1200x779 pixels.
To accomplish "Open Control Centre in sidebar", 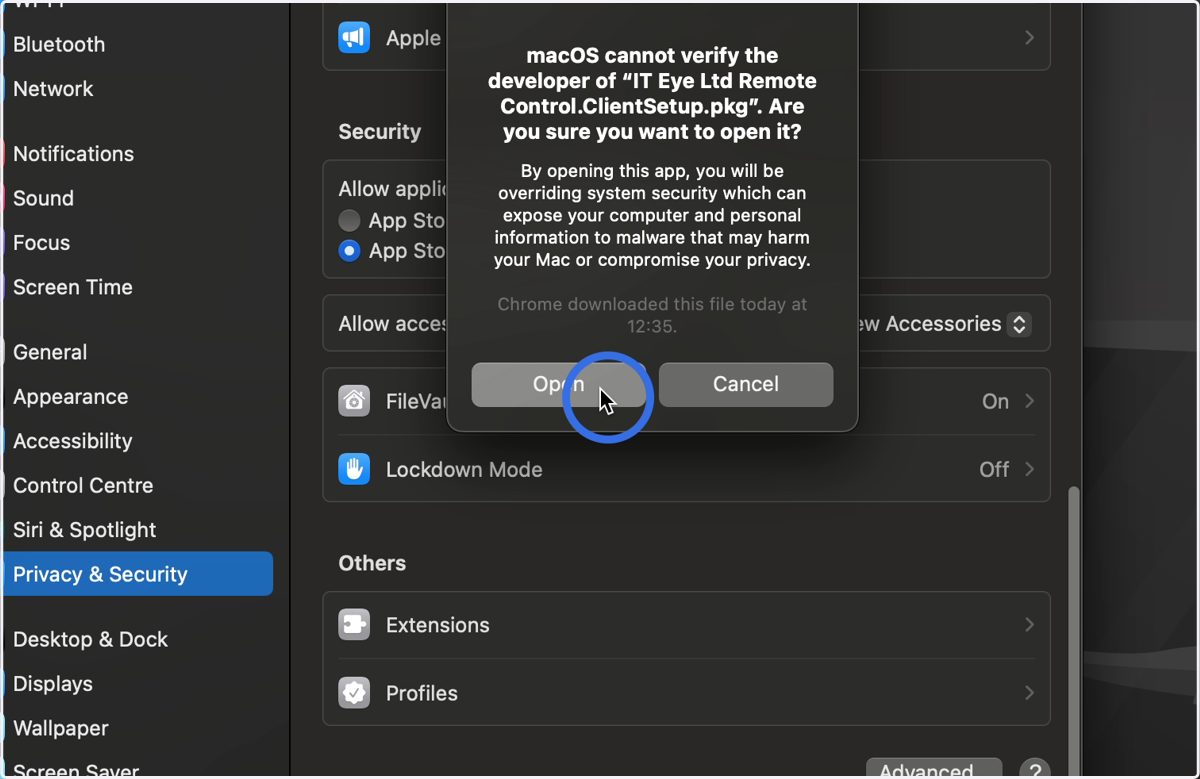I will point(83,486).
